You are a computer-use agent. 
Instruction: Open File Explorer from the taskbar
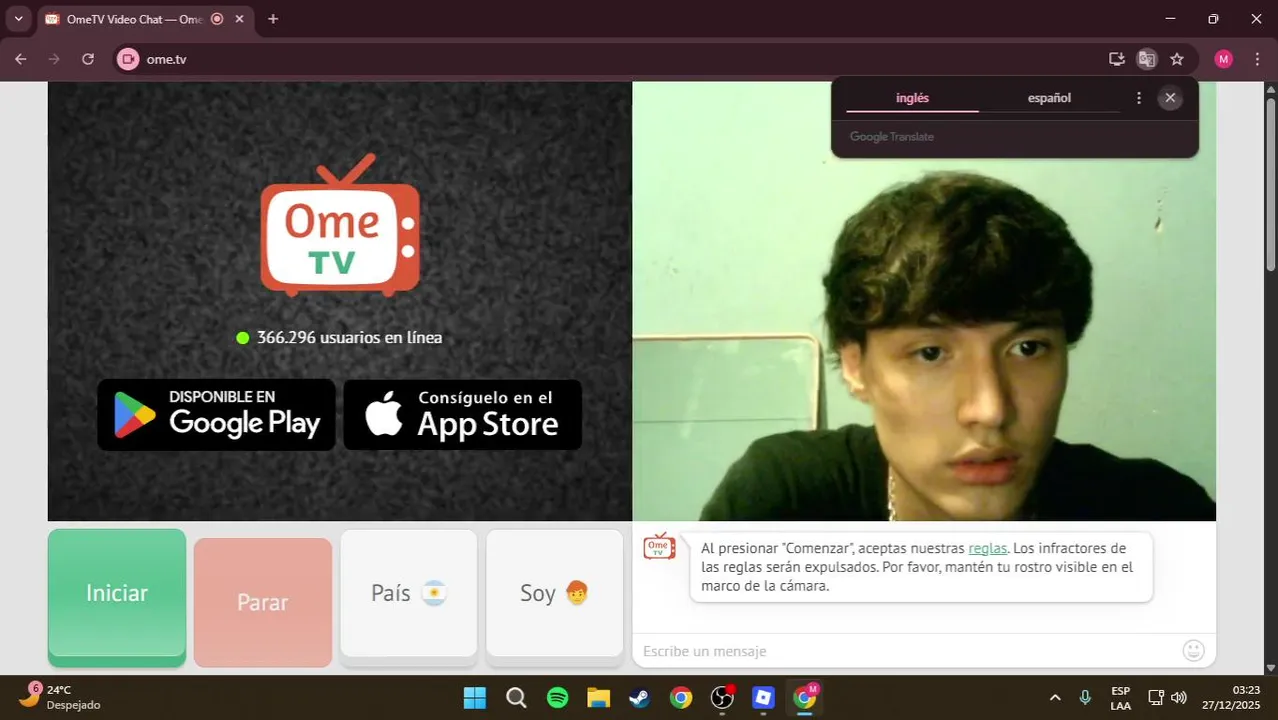598,698
